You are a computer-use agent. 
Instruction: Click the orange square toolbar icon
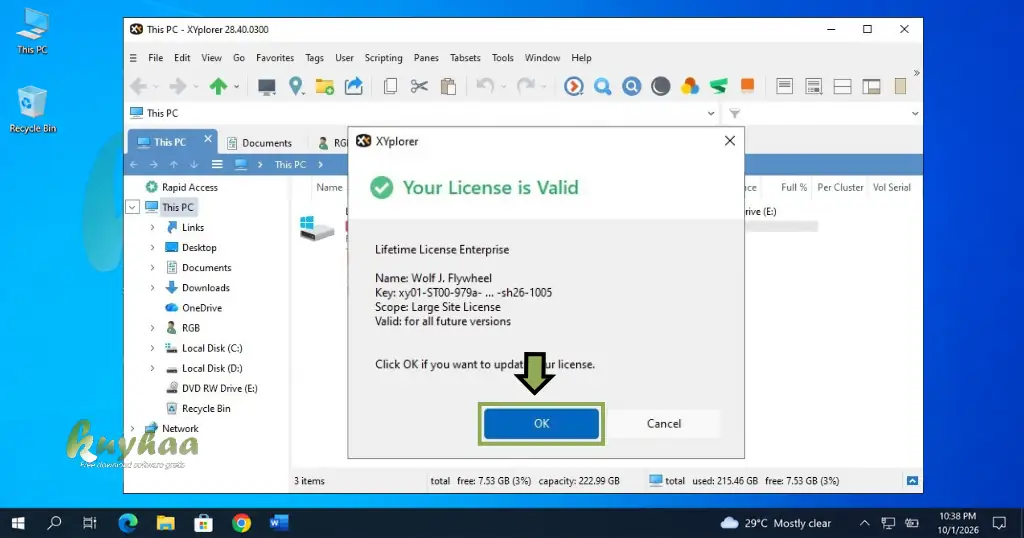pos(747,86)
